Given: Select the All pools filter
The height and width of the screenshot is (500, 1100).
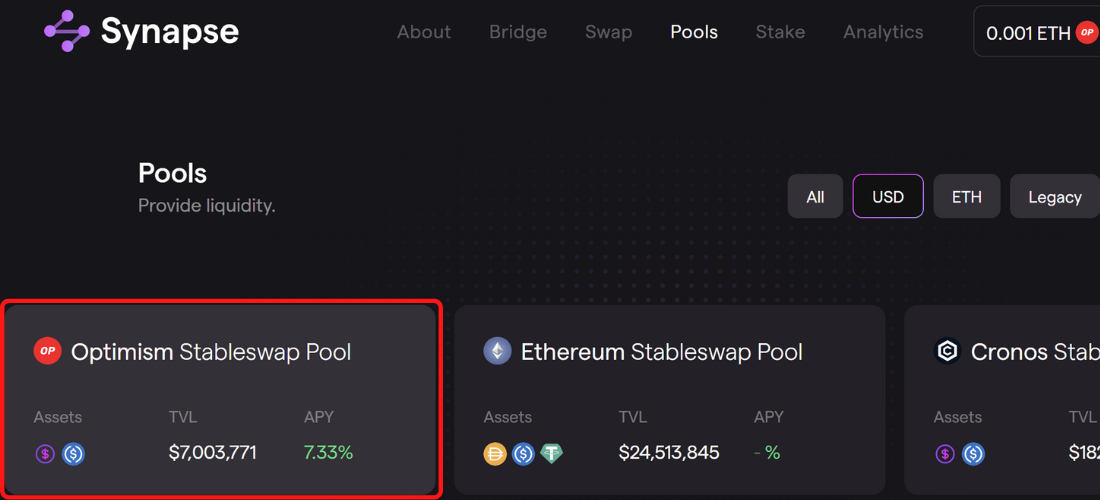Looking at the screenshot, I should pos(815,197).
